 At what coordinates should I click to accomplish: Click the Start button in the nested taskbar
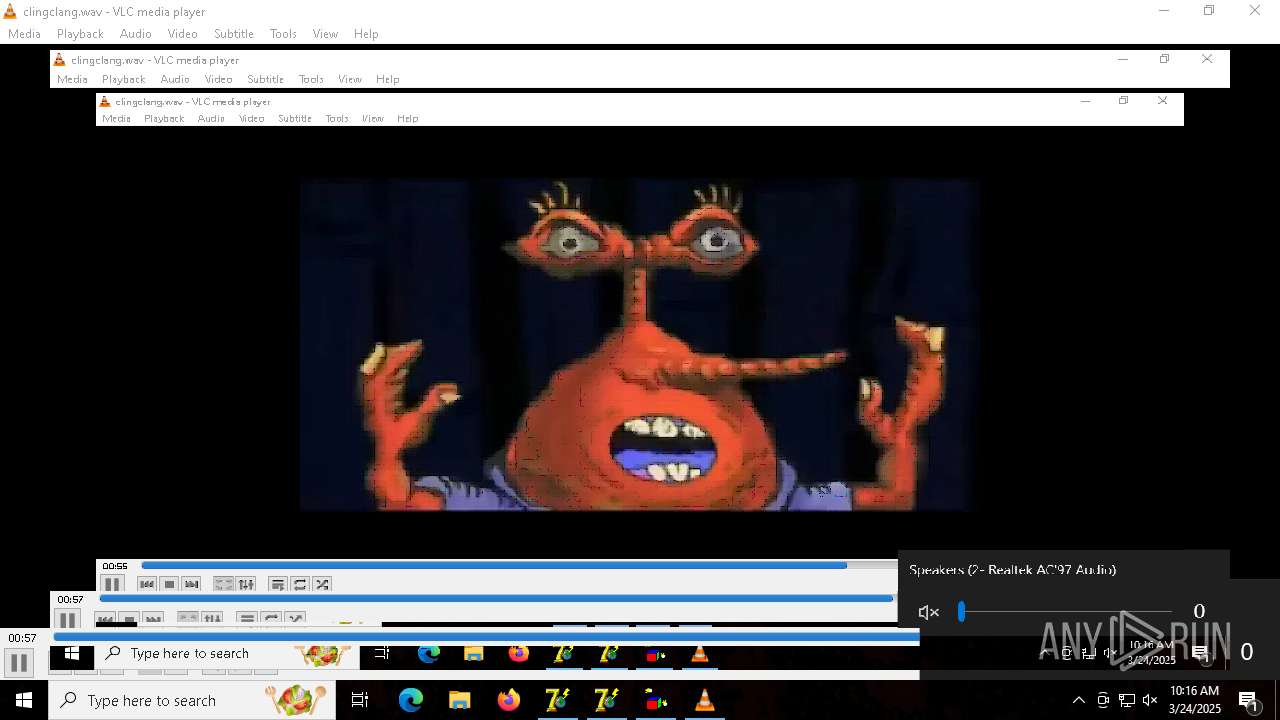coord(72,654)
